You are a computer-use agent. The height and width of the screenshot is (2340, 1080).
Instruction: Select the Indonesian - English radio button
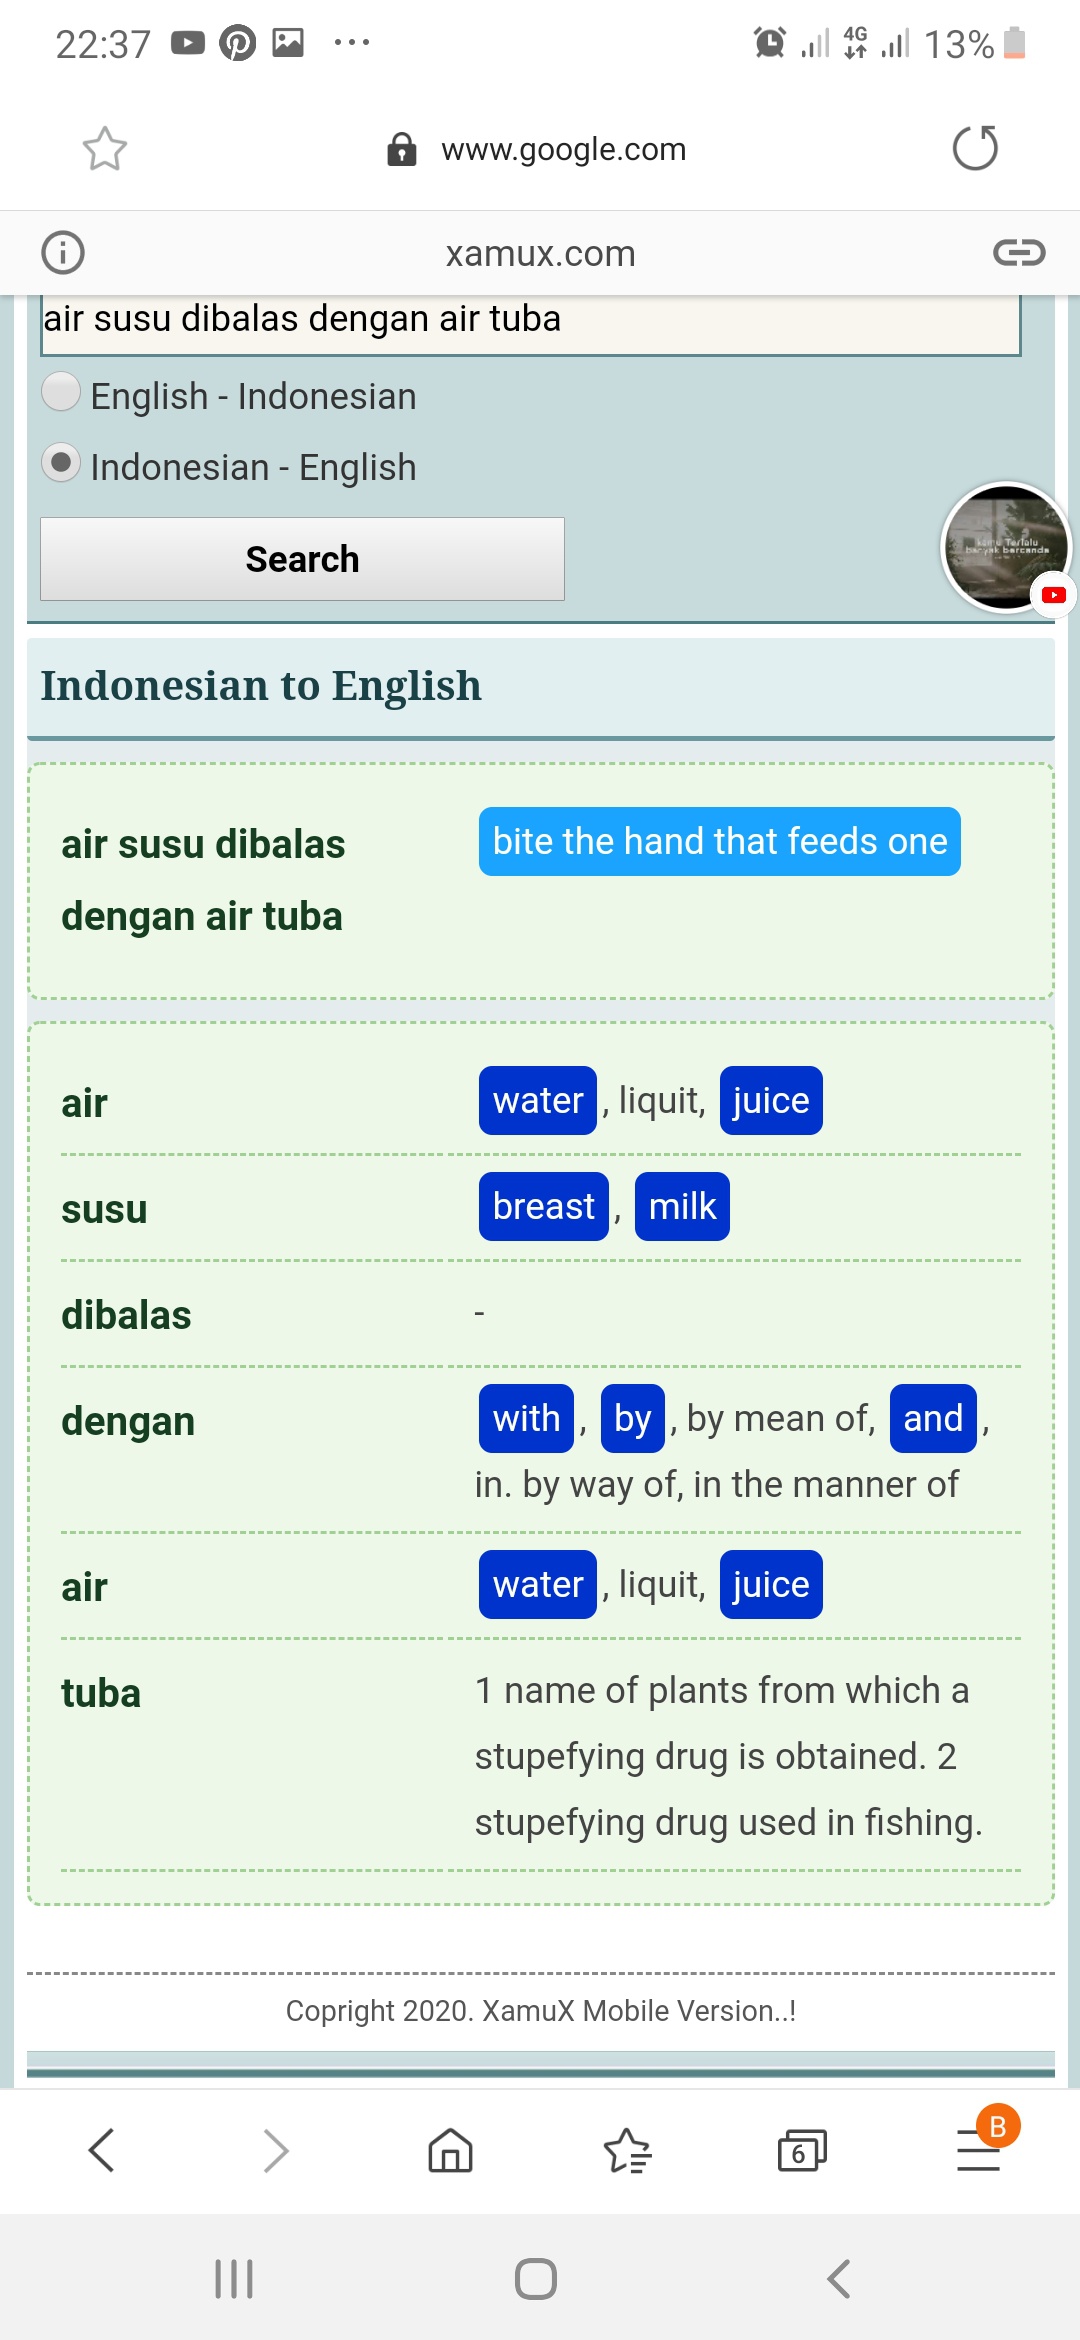(x=60, y=463)
